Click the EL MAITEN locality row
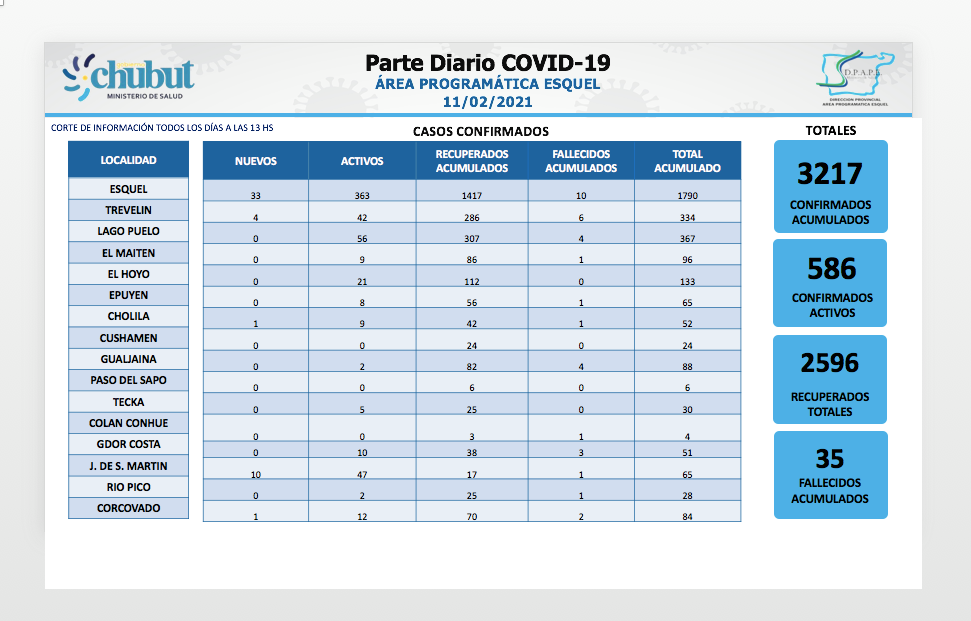 128,253
